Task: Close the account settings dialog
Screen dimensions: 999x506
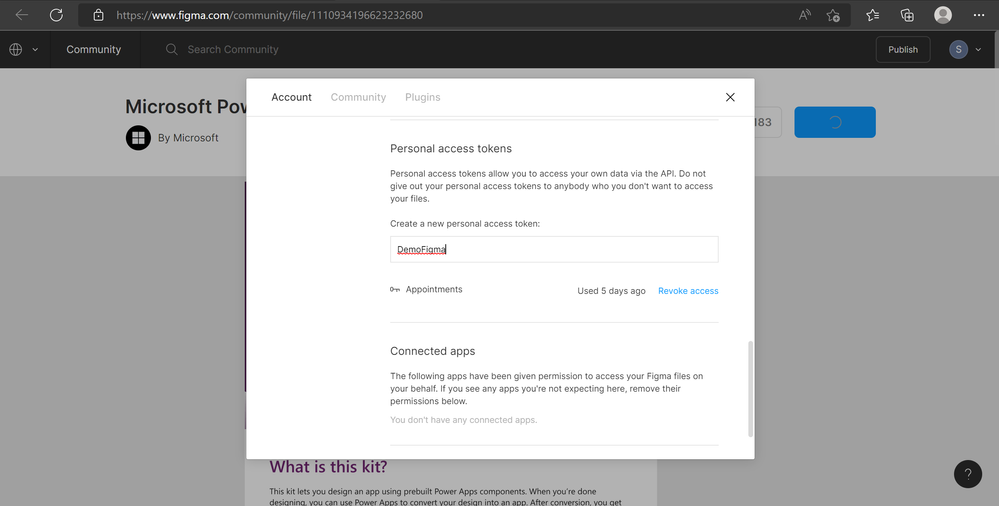Action: click(x=730, y=97)
